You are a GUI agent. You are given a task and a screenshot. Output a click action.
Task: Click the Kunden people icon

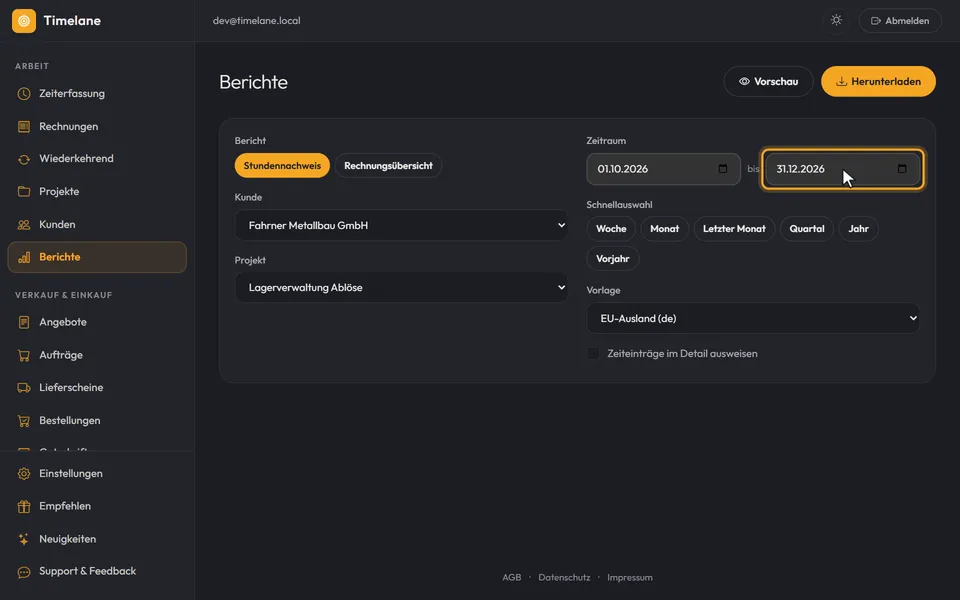coord(24,225)
